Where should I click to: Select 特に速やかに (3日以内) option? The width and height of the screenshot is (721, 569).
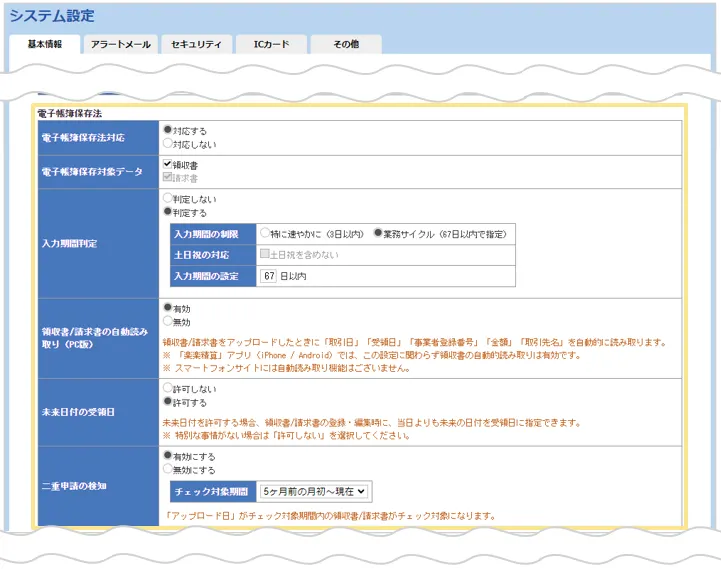[x=265, y=233]
